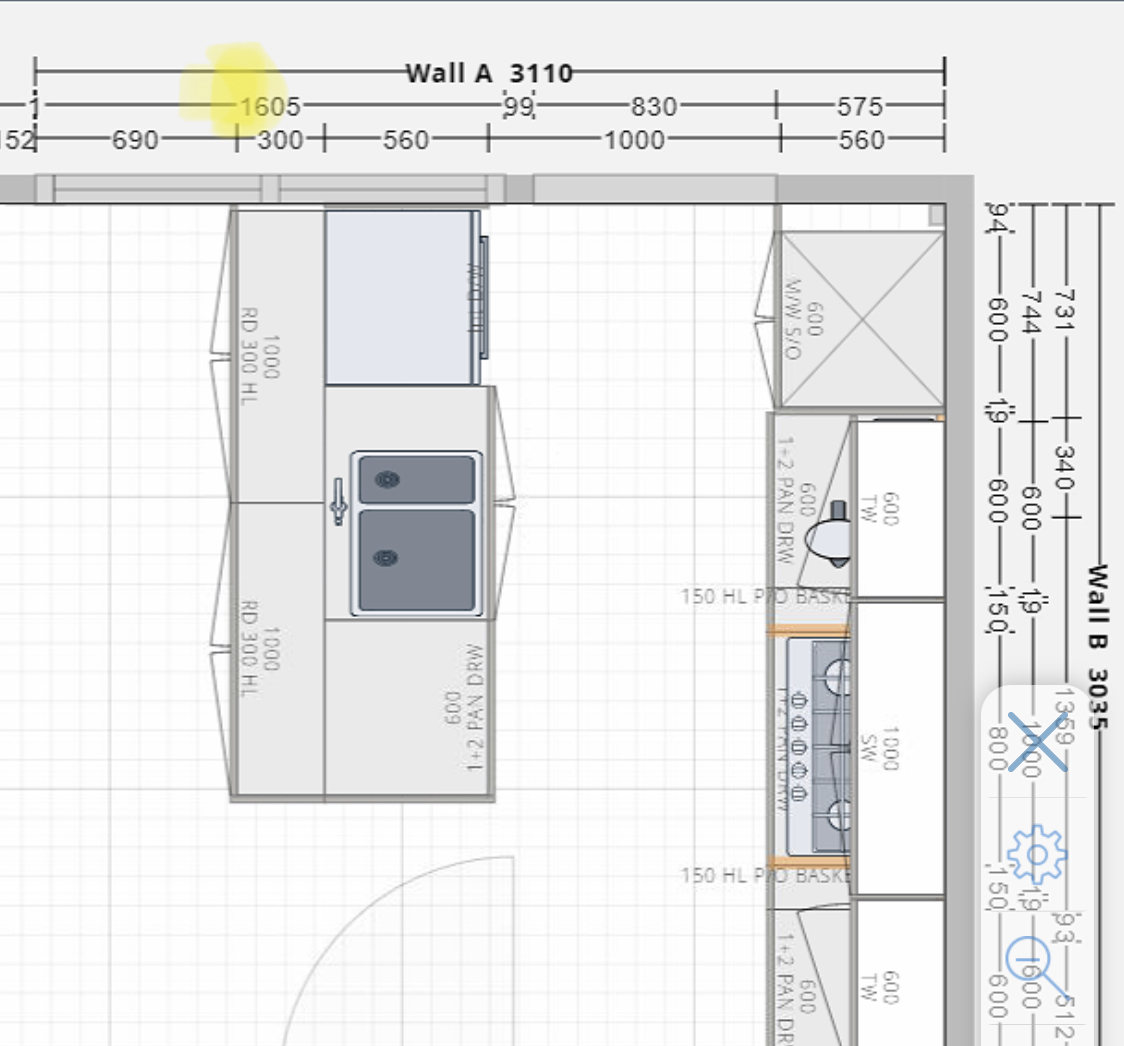The image size is (1124, 1046).
Task: Select the M/W S/O 600 tall unit
Action: tap(861, 320)
